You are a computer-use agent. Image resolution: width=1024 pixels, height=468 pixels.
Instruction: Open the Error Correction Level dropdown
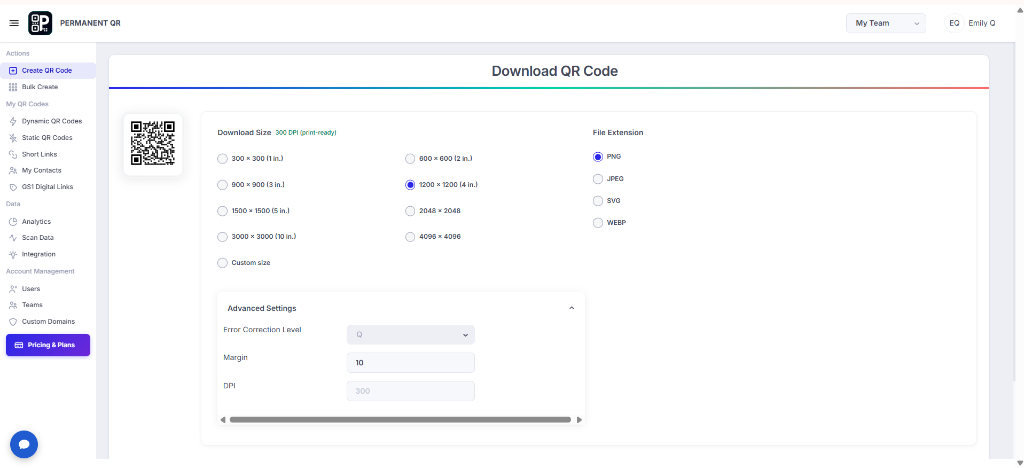(x=411, y=335)
